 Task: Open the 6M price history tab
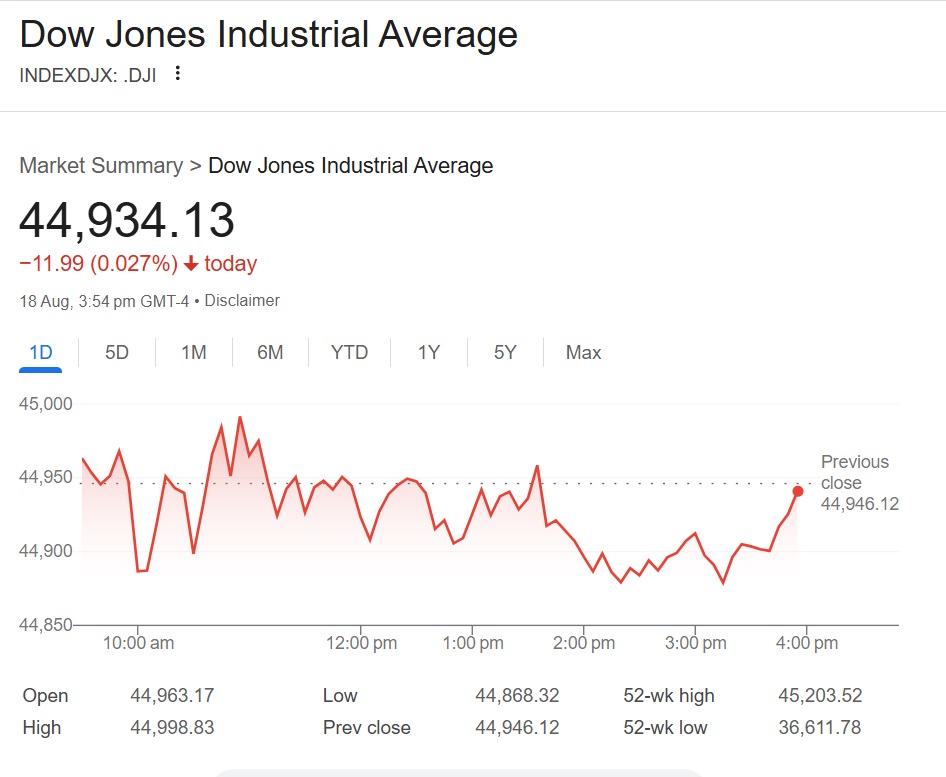tap(269, 352)
